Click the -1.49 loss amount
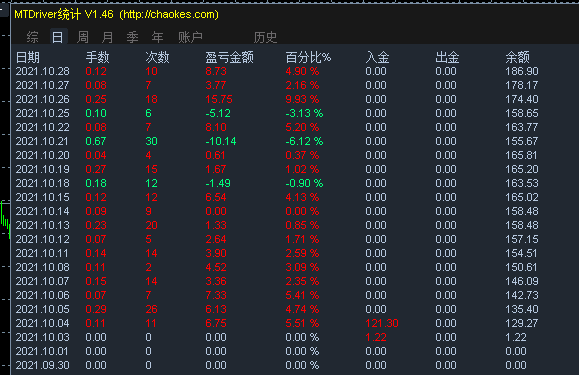Image resolution: width=579 pixels, height=375 pixels. [218, 183]
